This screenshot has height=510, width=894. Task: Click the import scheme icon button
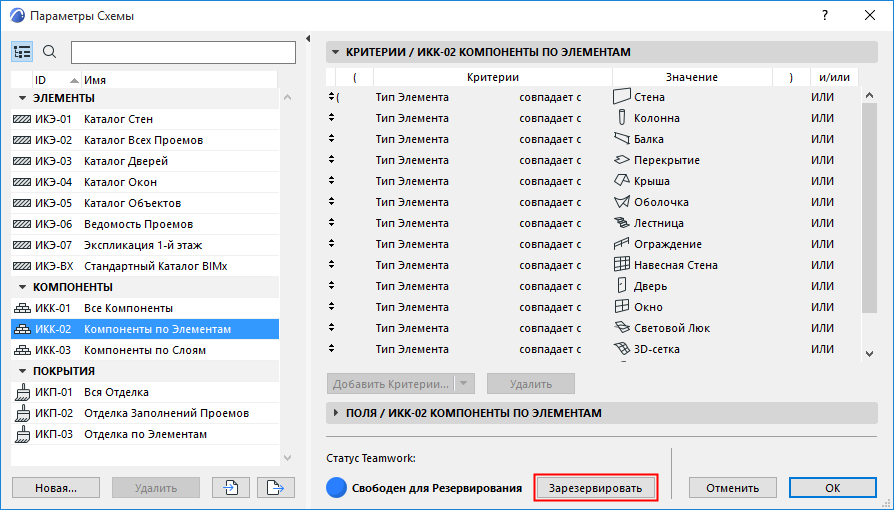click(x=230, y=488)
